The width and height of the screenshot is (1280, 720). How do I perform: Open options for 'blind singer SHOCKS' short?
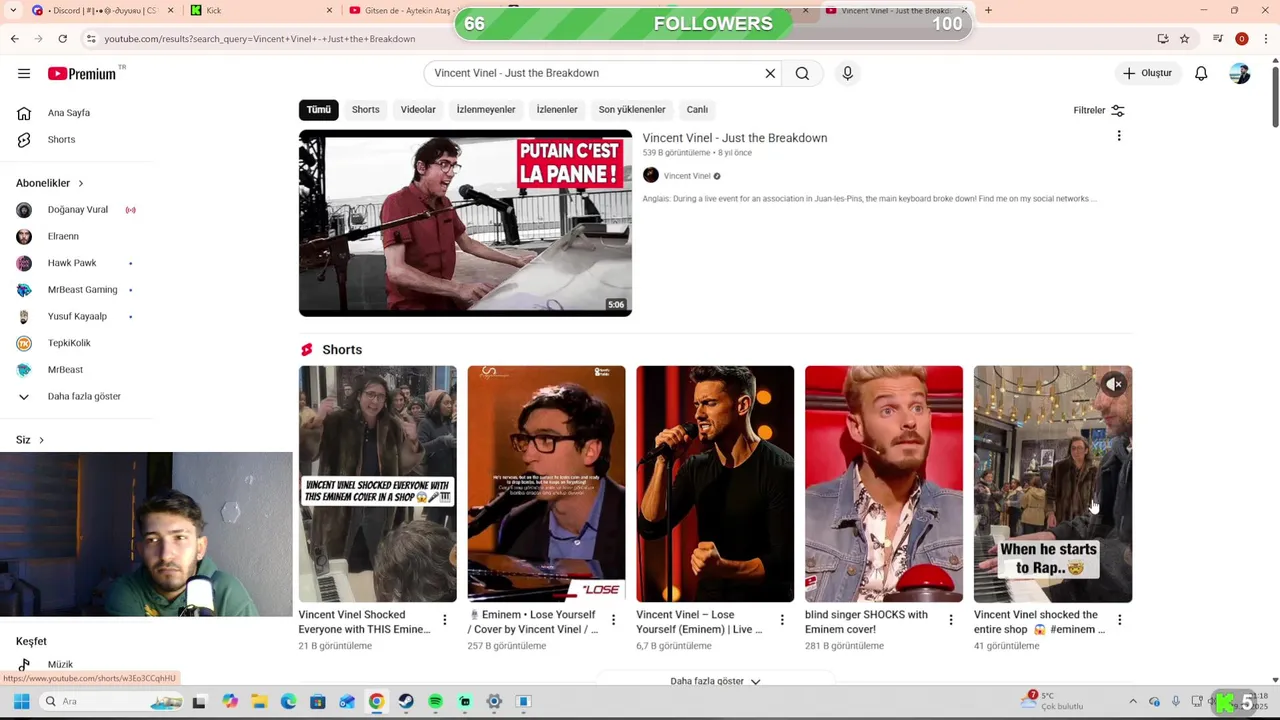(x=951, y=620)
